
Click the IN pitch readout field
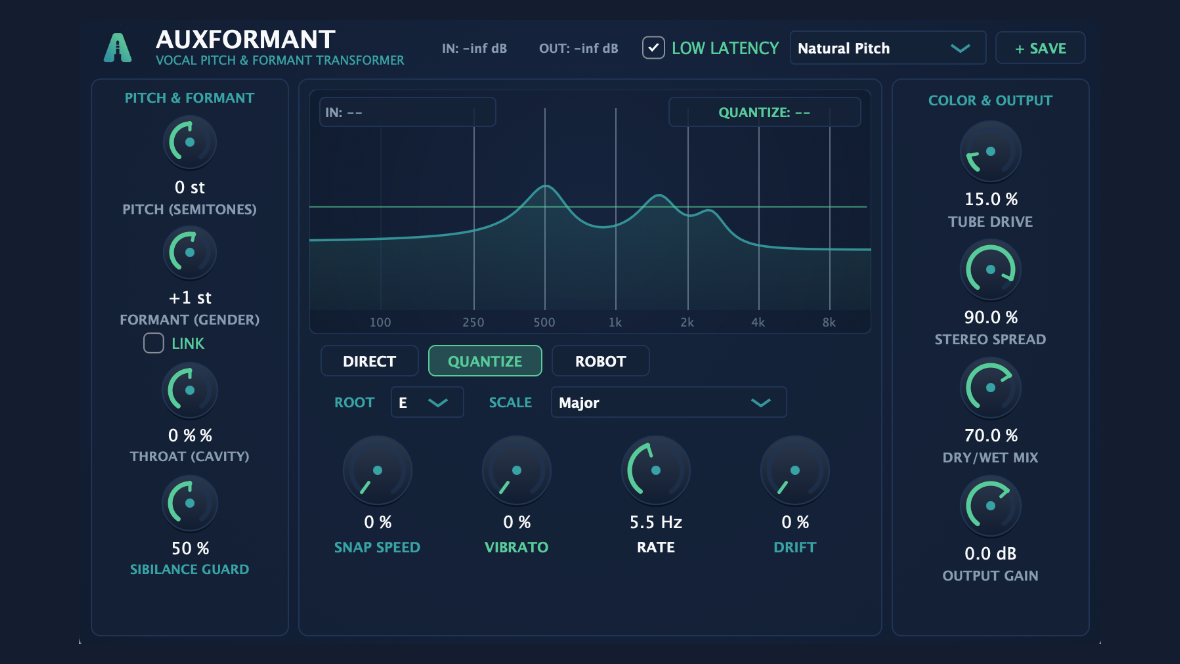407,112
